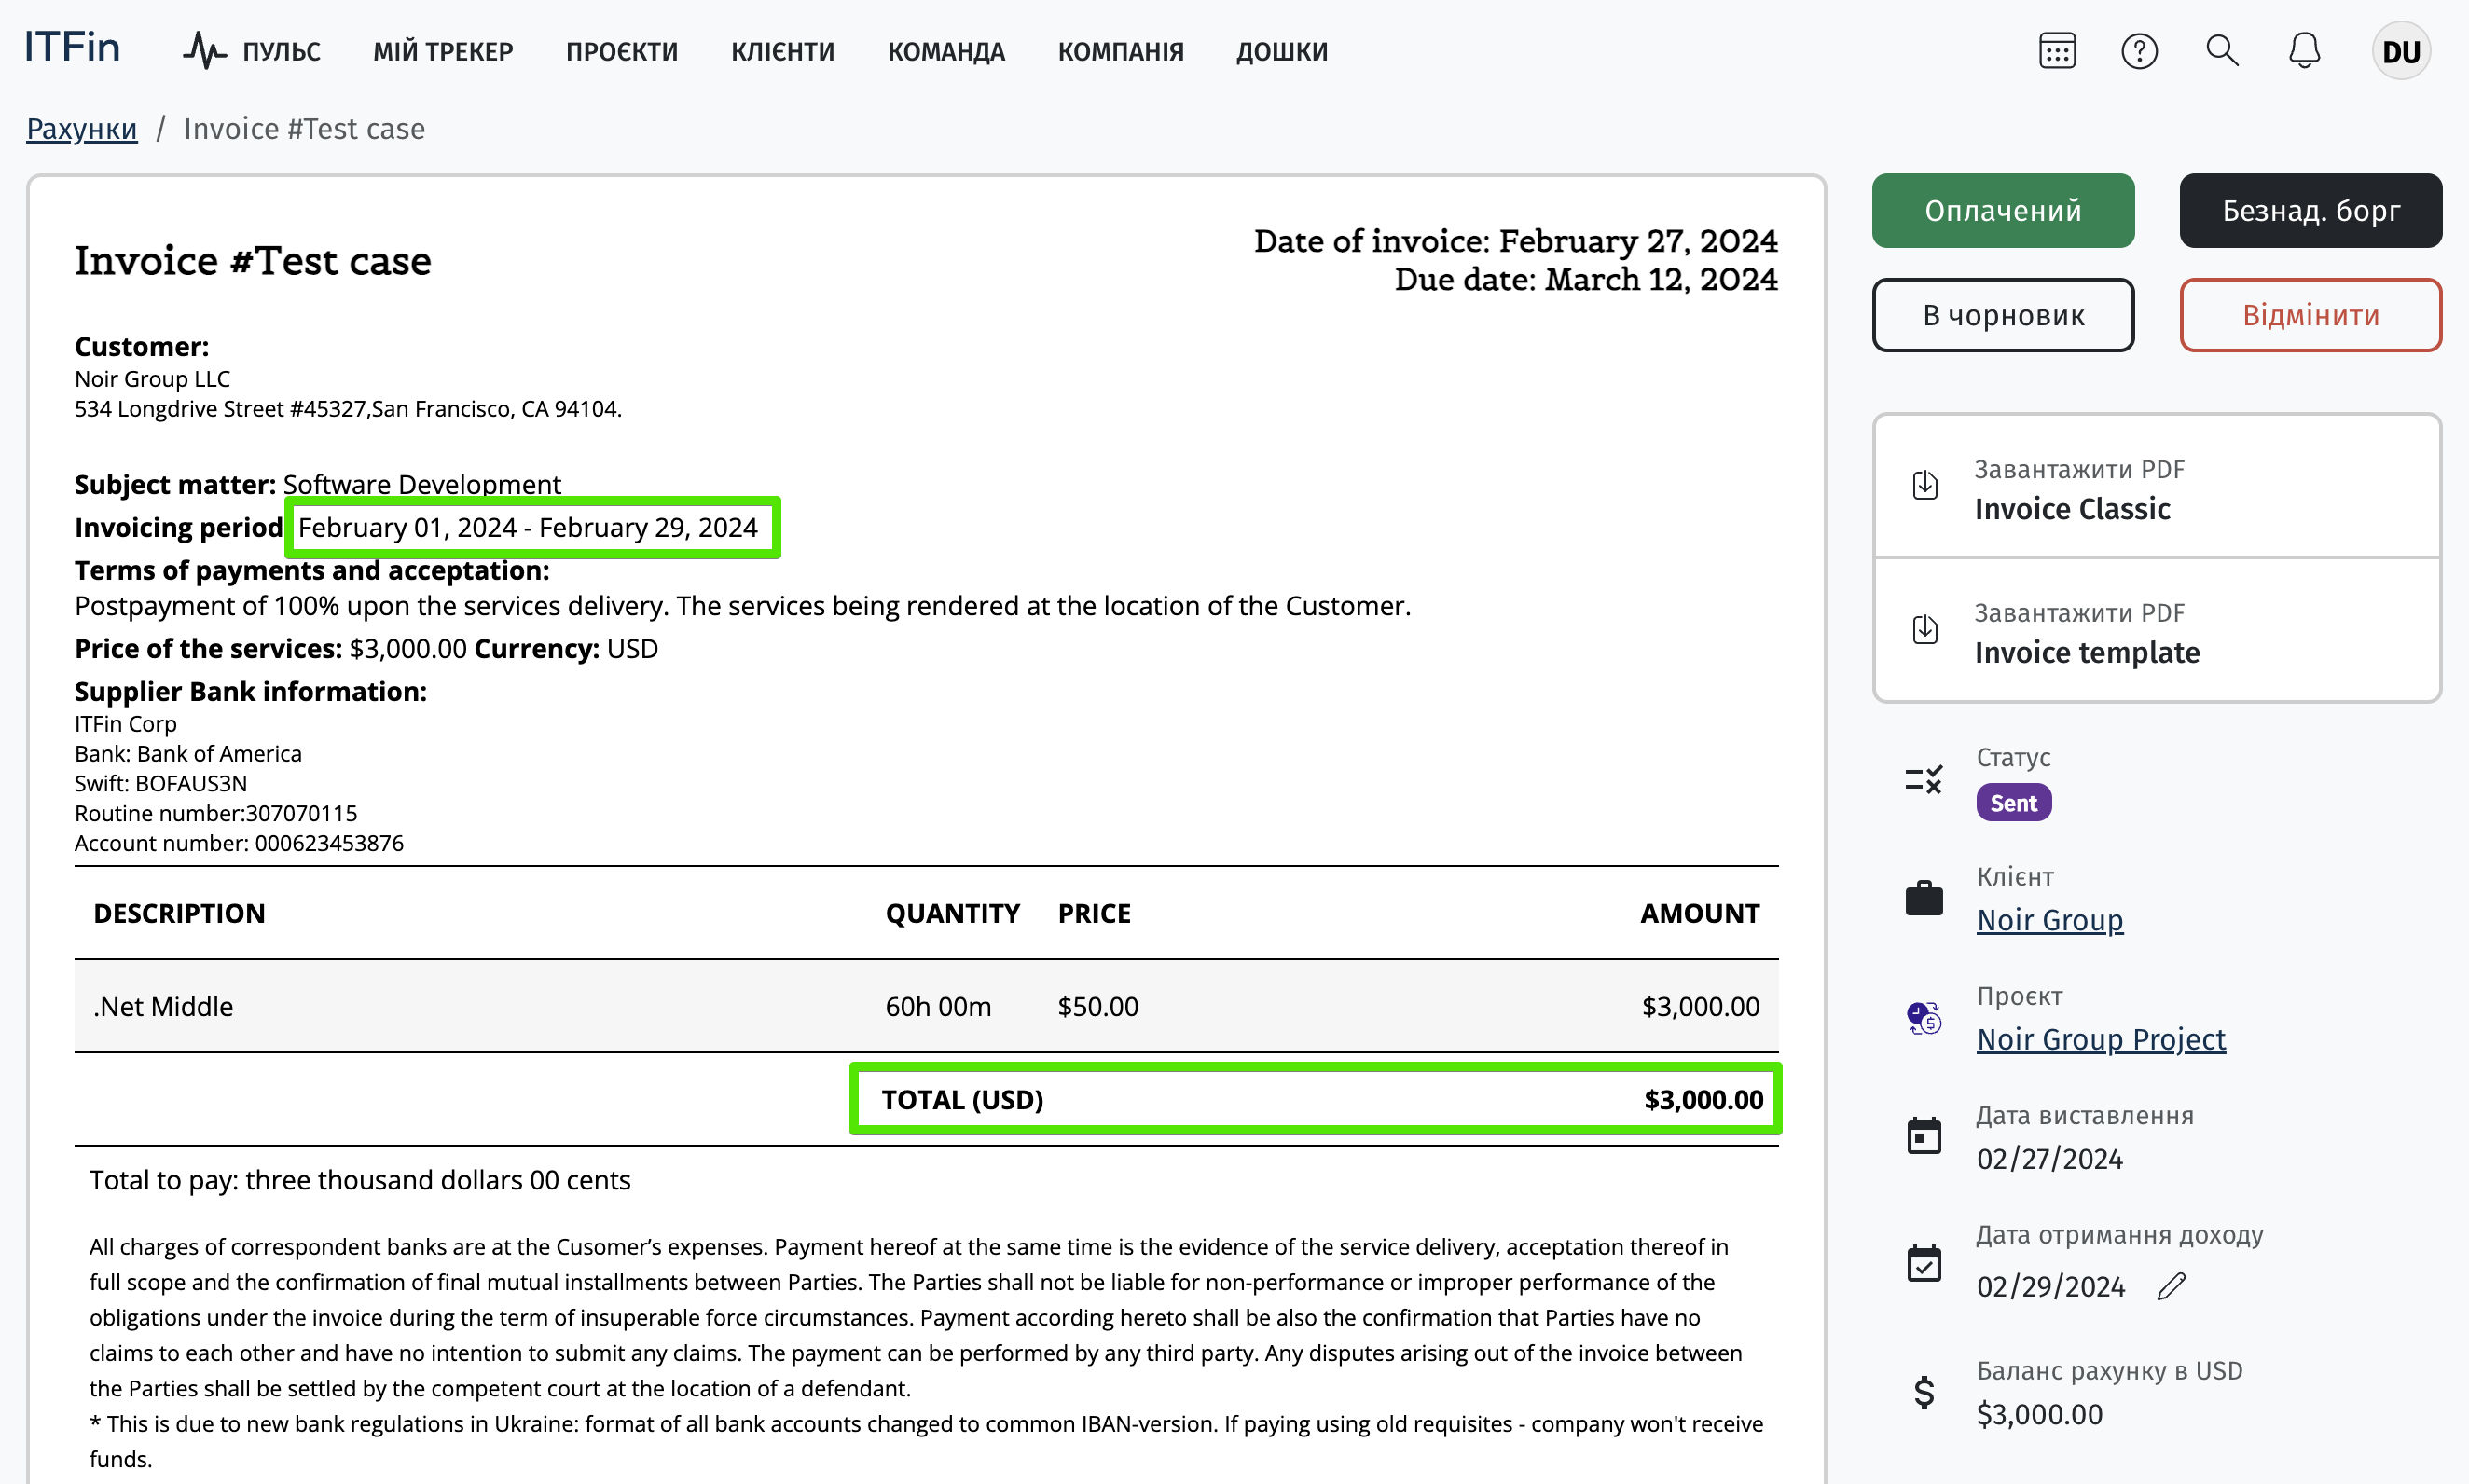Click the download icon for Invoice template
The width and height of the screenshot is (2469, 1484).
[x=1925, y=630]
